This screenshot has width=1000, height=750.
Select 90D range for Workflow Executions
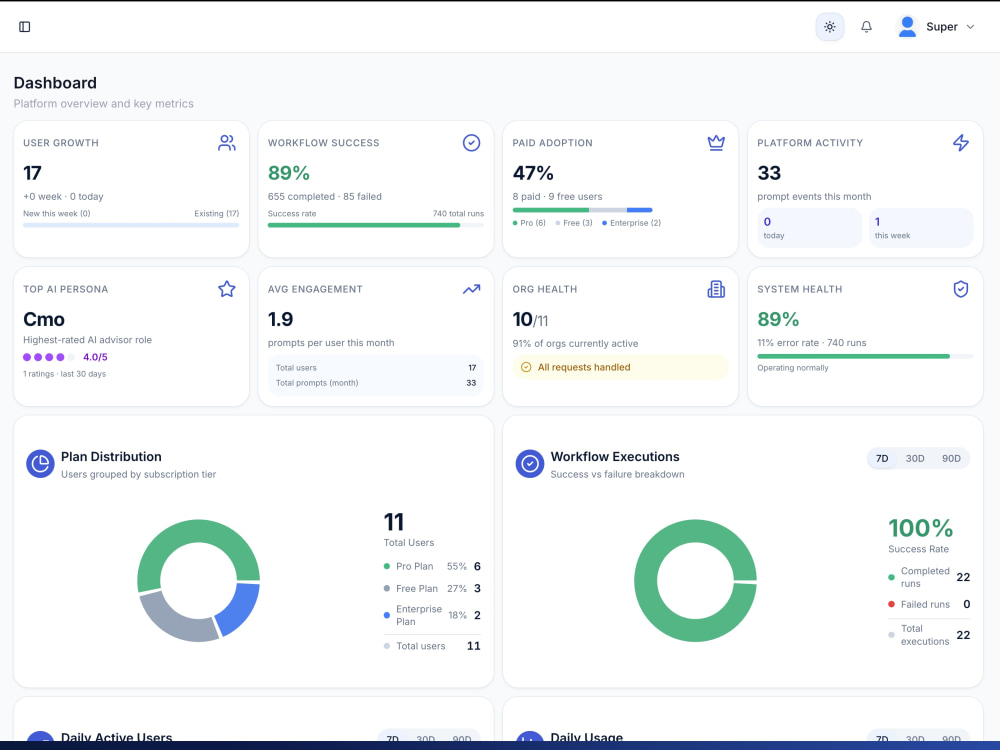[951, 459]
